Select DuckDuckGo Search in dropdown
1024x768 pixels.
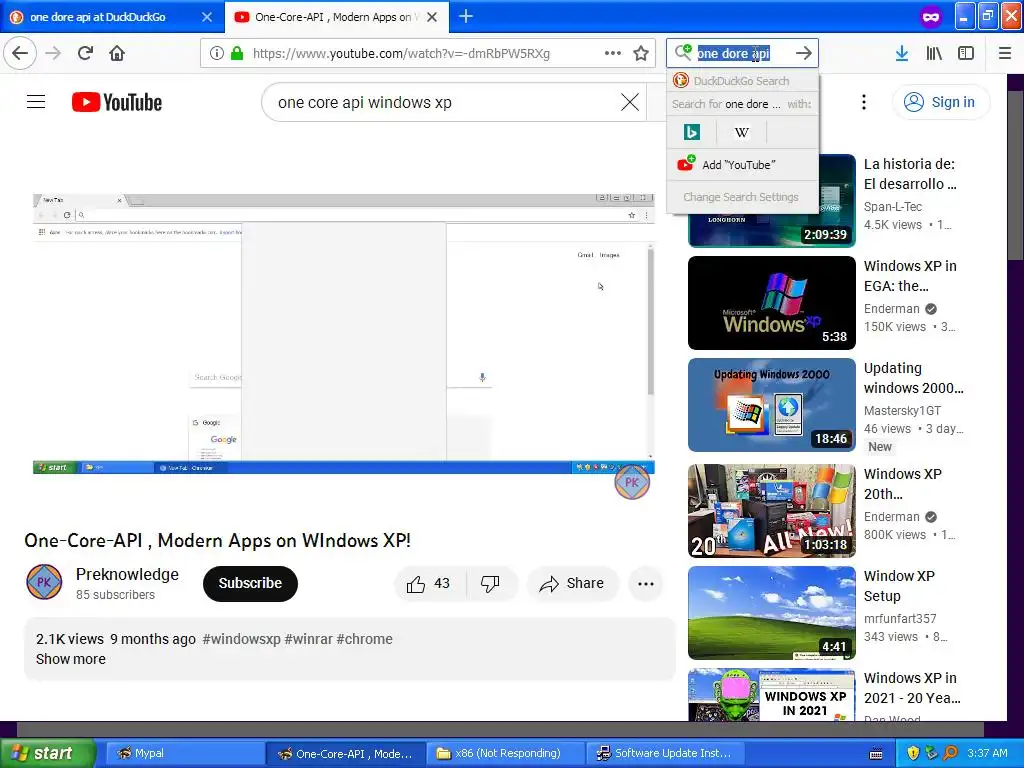(742, 81)
